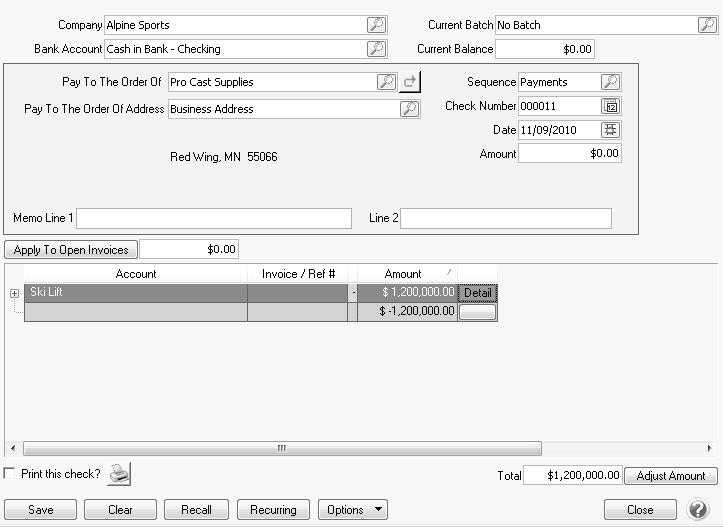The image size is (723, 527).
Task: Click the arrow icon beside Pro Cast Supplies
Action: [x=410, y=82]
